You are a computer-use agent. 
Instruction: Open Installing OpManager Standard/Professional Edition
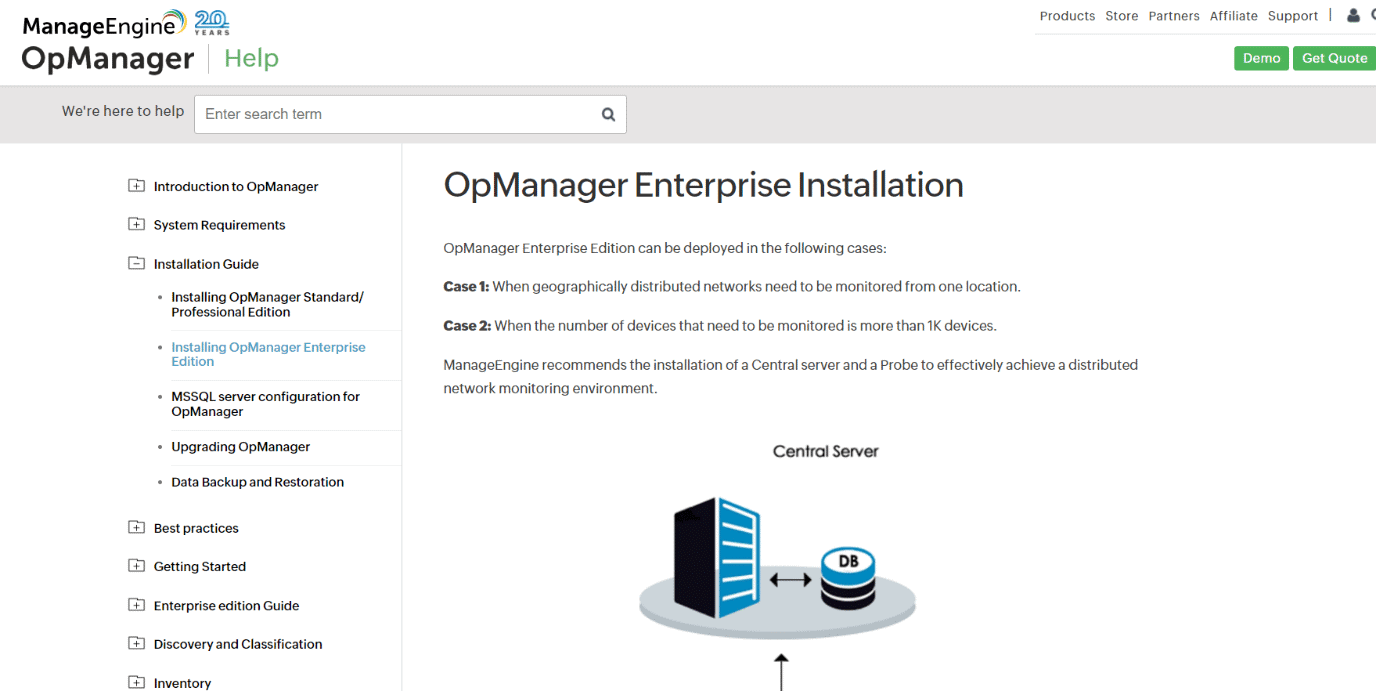click(267, 305)
